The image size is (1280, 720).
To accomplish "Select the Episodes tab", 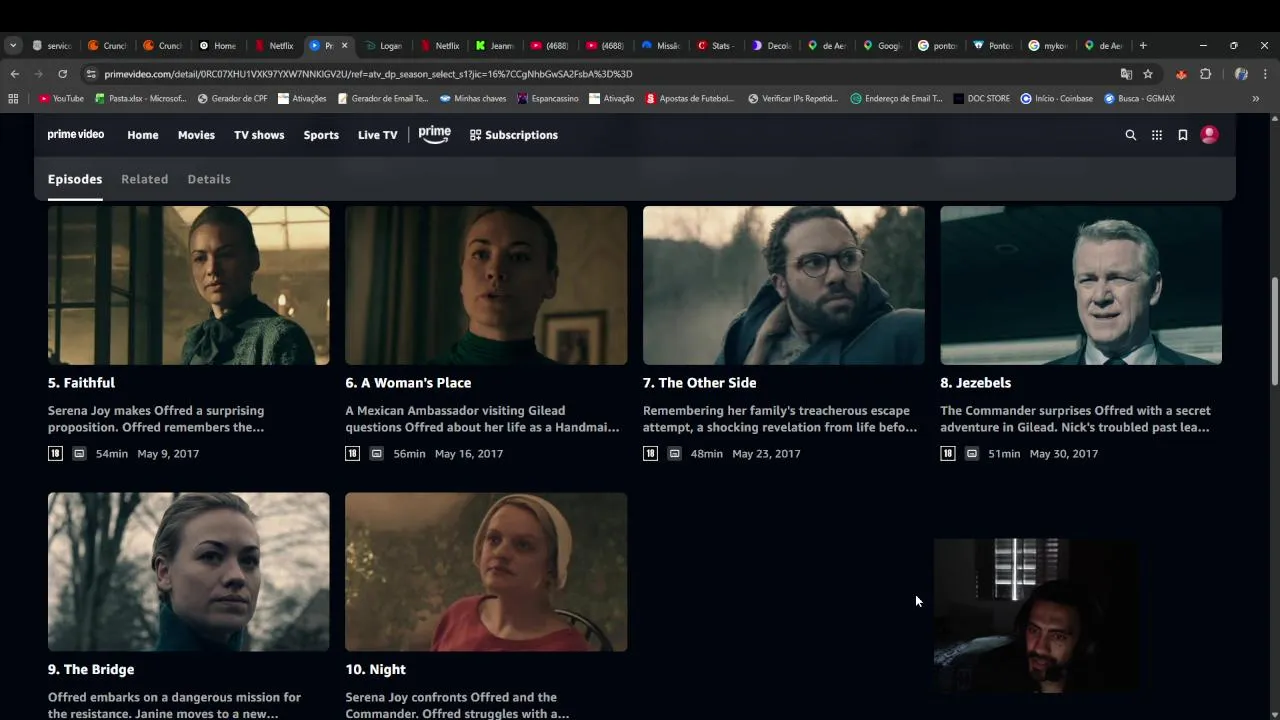I will (75, 179).
